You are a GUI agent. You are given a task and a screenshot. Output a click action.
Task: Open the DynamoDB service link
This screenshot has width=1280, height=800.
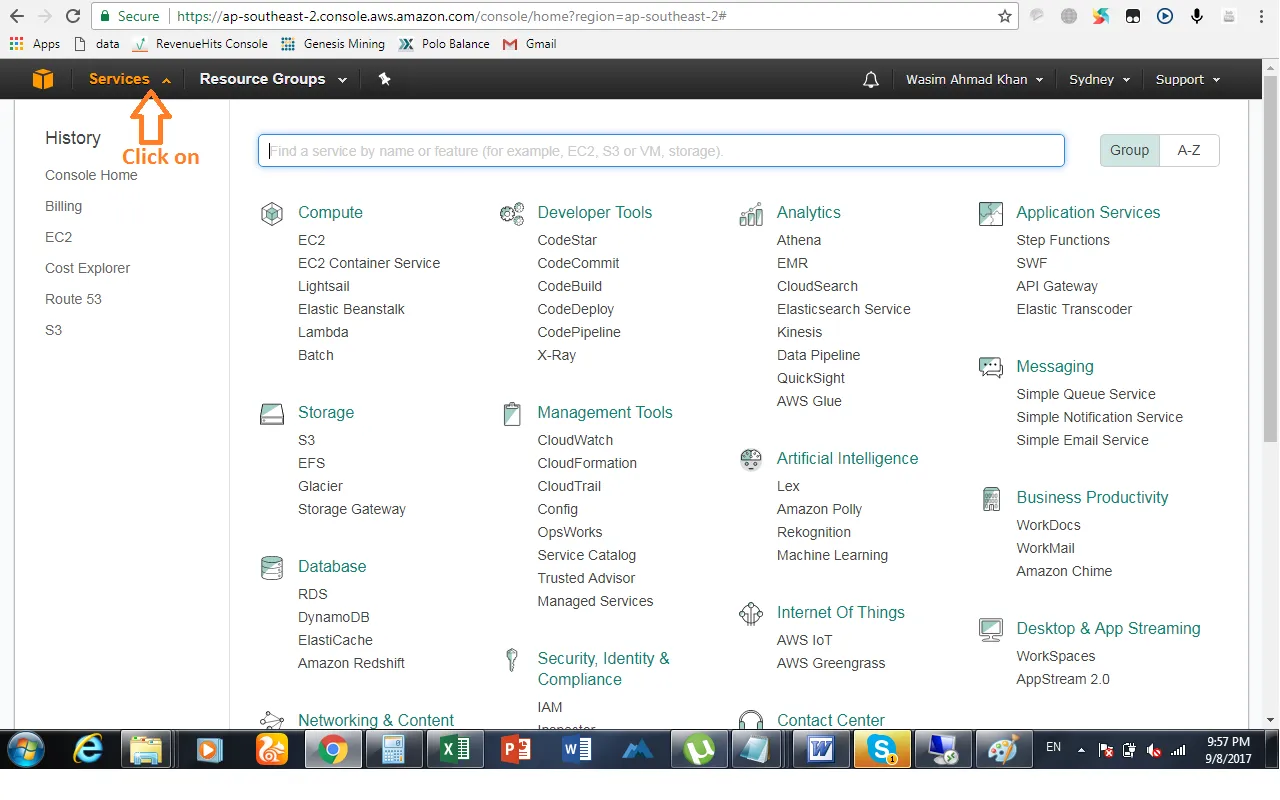[334, 617]
